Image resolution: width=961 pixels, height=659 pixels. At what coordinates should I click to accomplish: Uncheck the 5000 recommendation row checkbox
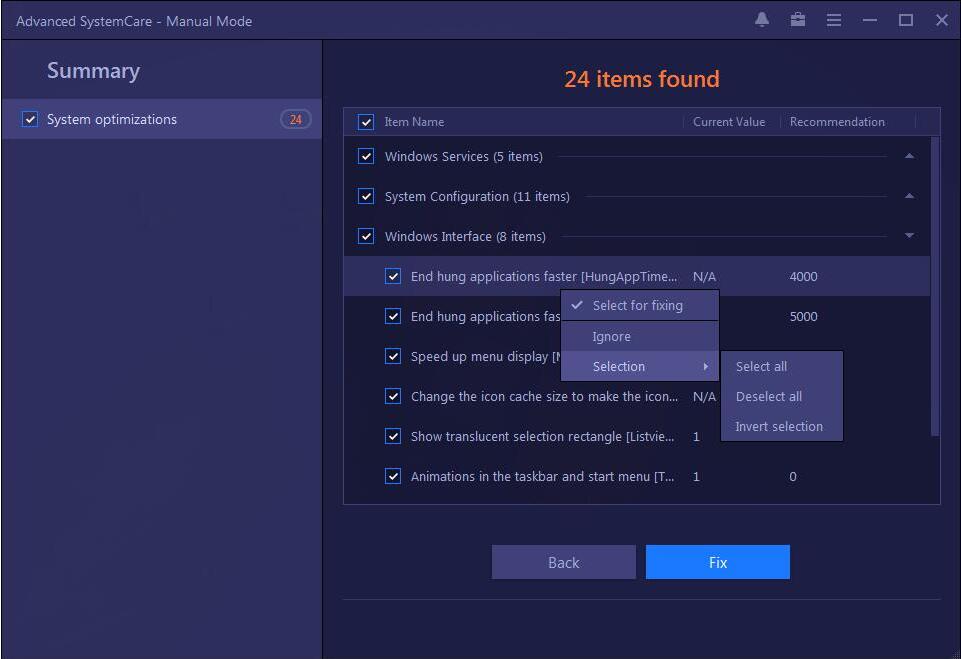tap(393, 316)
